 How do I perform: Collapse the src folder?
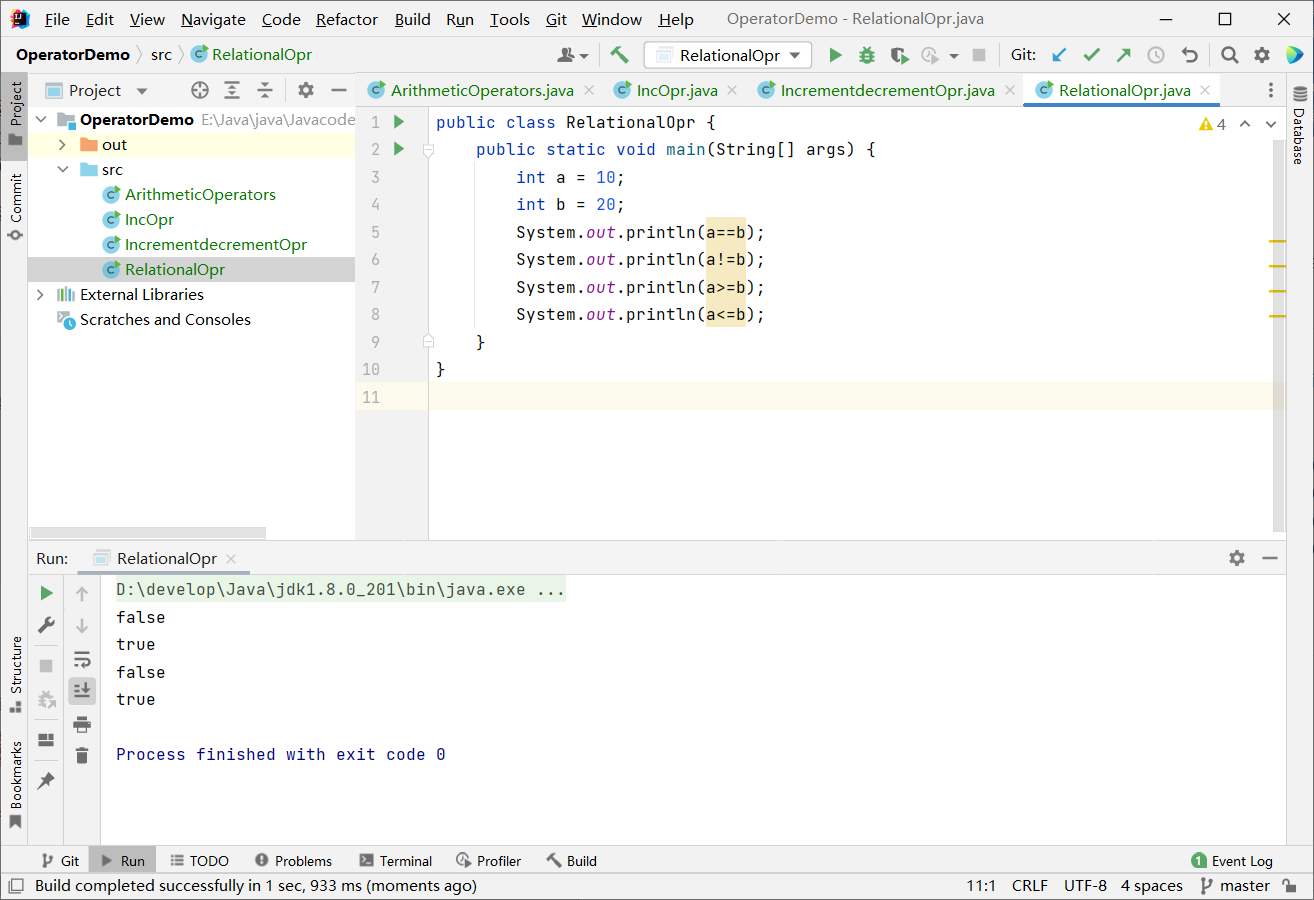(x=62, y=170)
